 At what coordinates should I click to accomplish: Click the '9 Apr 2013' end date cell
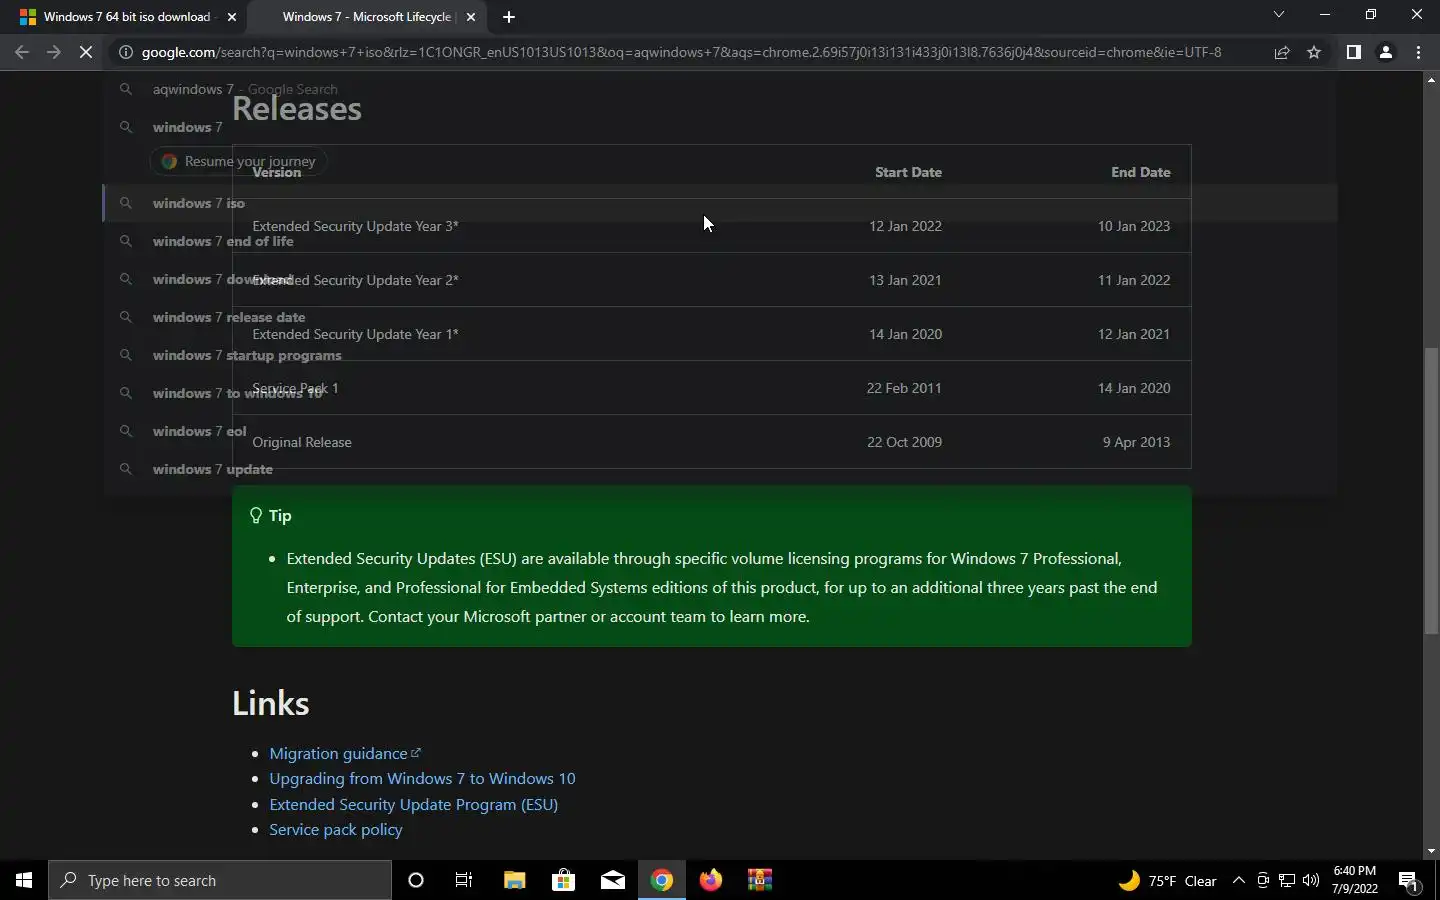point(1136,442)
